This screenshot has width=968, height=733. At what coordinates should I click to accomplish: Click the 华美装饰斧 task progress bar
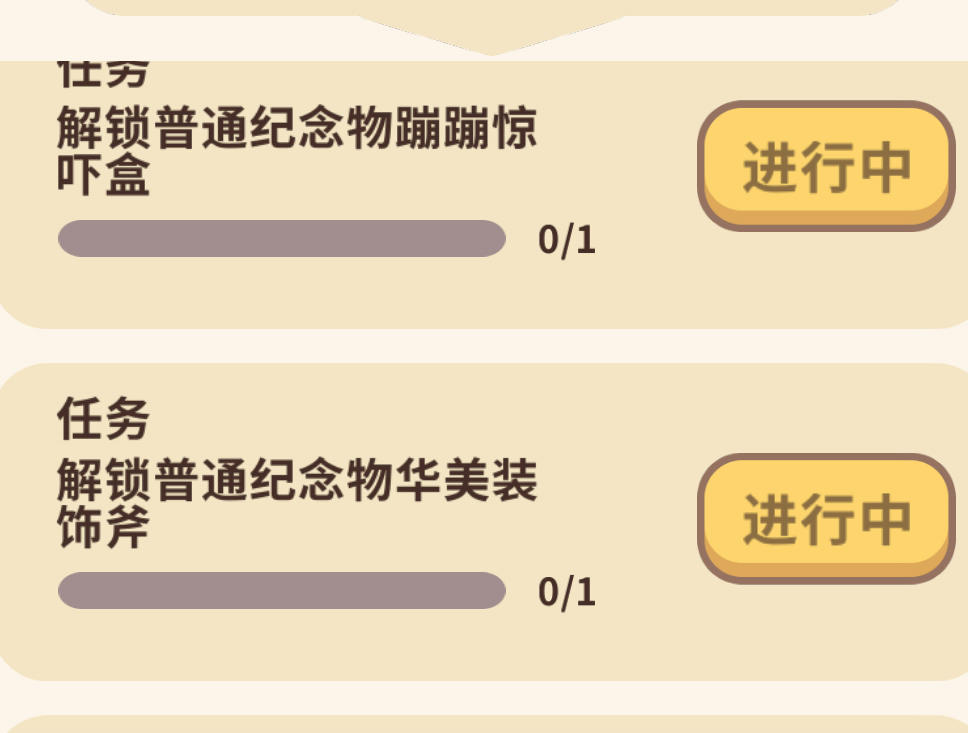282,591
